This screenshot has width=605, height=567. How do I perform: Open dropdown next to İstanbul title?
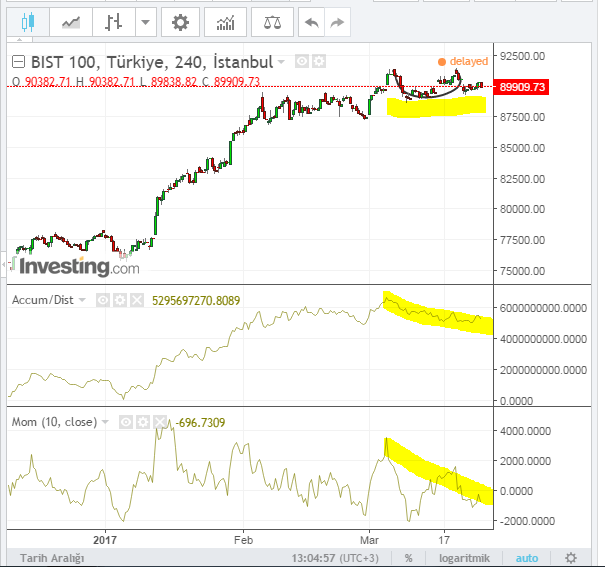[281, 62]
